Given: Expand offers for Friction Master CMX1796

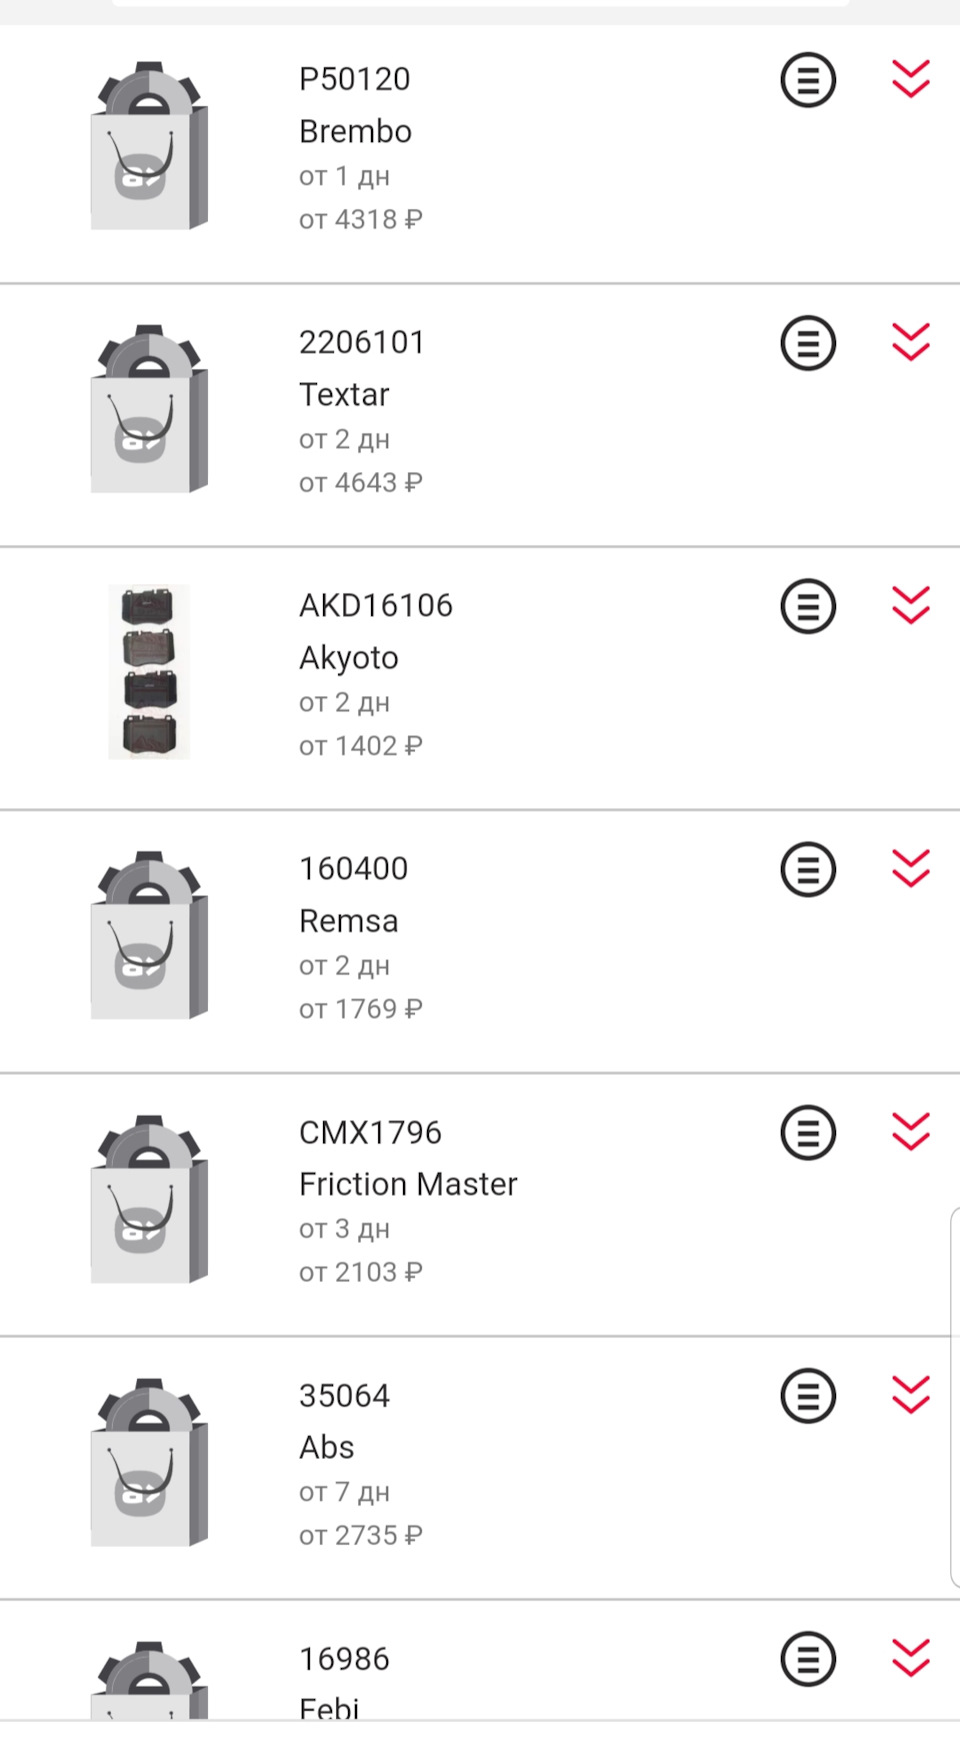Looking at the screenshot, I should 911,1131.
